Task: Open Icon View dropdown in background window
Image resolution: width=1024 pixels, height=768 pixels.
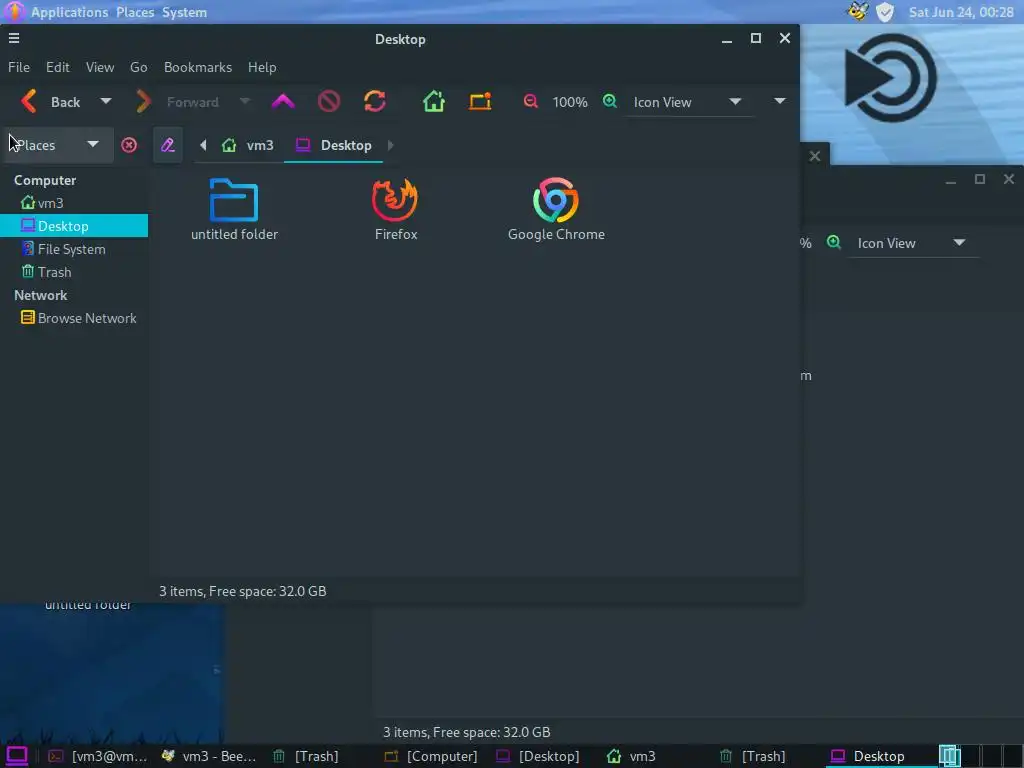Action: click(x=912, y=243)
